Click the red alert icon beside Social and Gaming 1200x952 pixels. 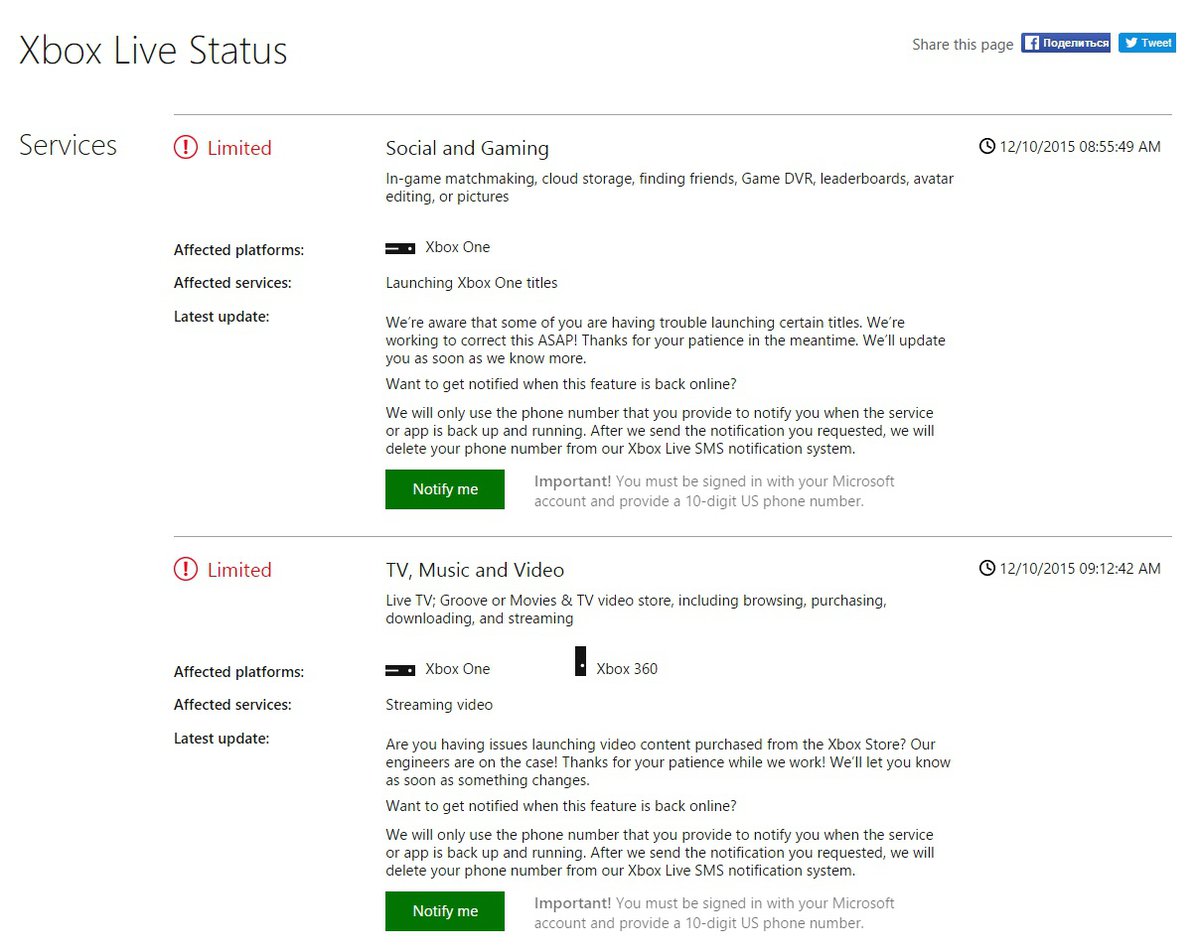pos(186,148)
